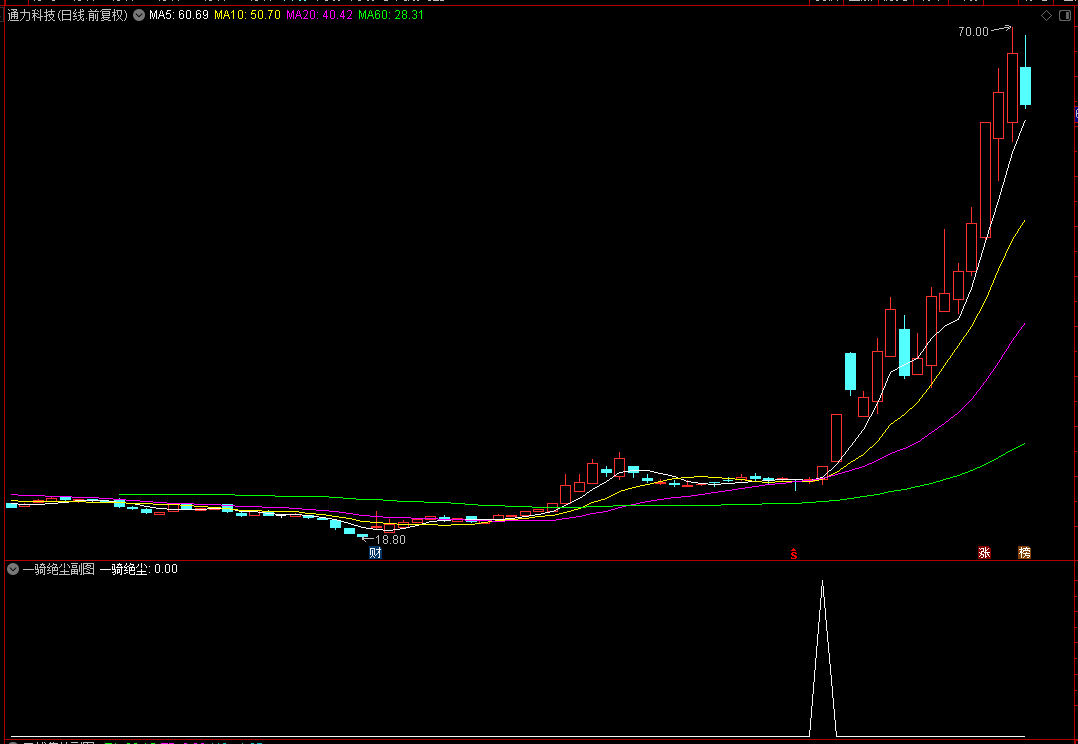Select the red candlestick at the 70.00 high

point(1012,88)
